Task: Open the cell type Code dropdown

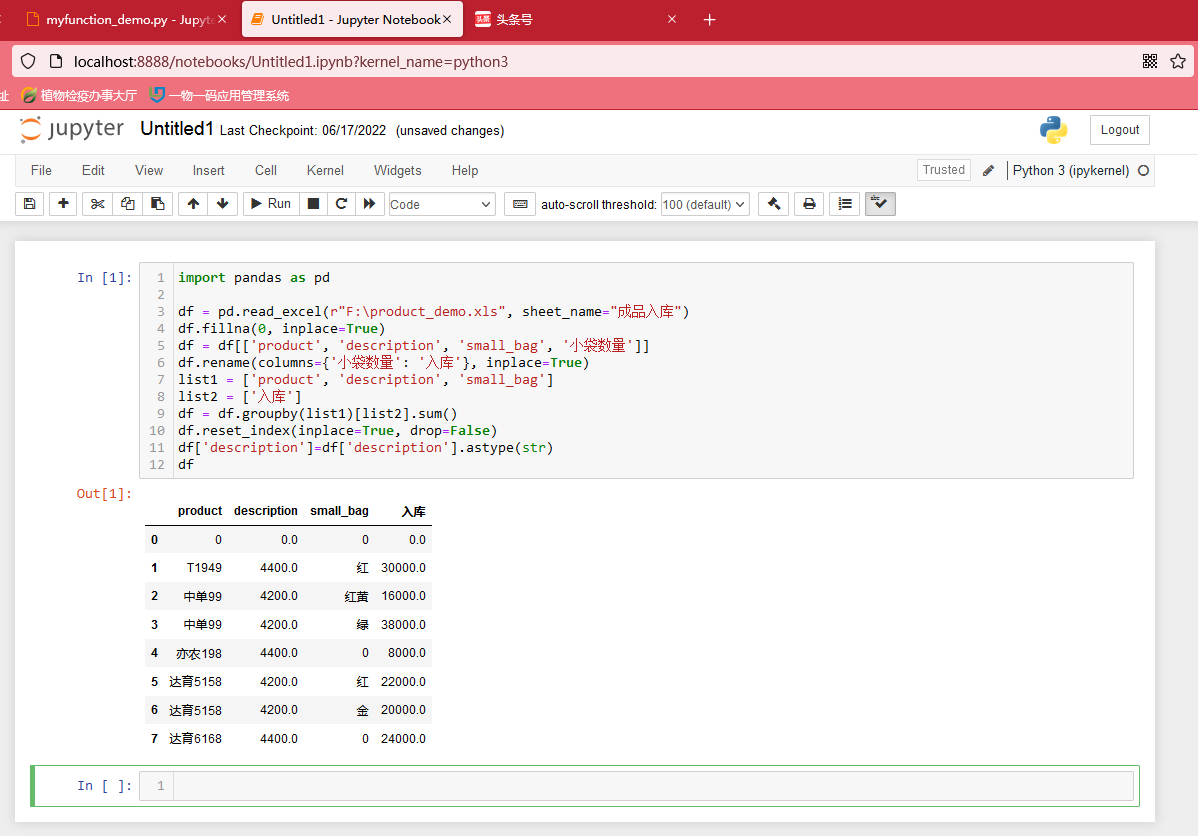Action: click(x=442, y=204)
